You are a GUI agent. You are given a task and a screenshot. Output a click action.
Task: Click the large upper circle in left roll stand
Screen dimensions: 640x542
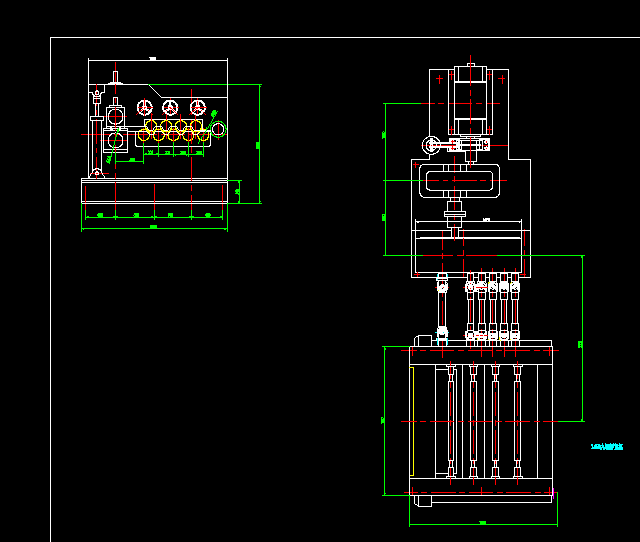pyautogui.click(x=116, y=118)
